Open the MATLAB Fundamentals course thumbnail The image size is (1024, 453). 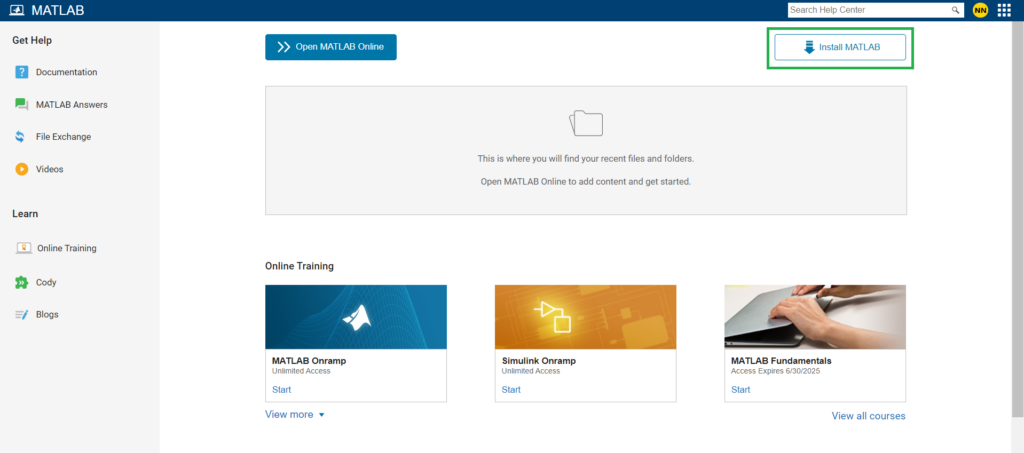click(x=815, y=317)
